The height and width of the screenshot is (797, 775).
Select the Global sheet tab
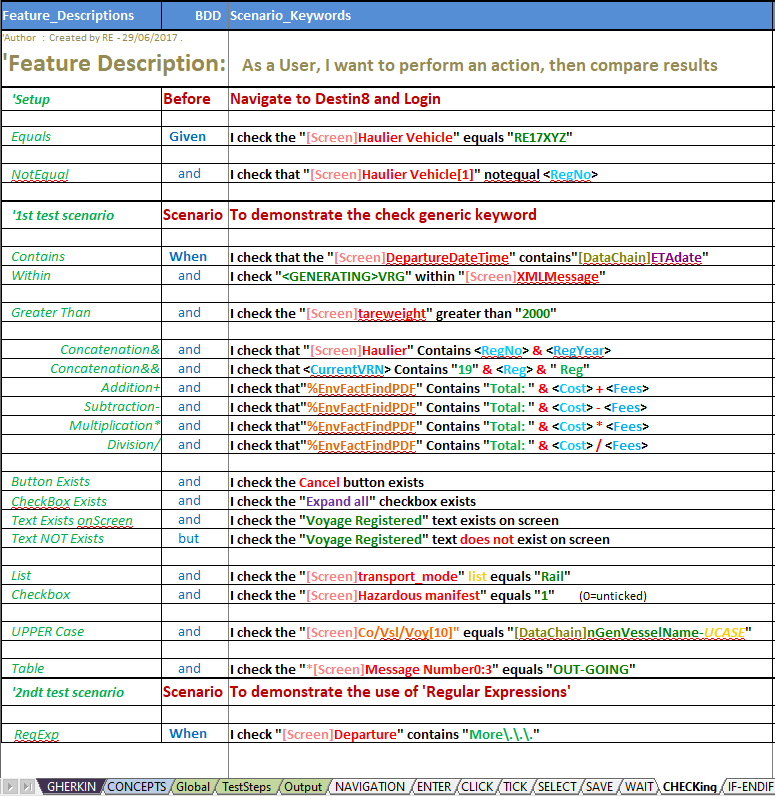[x=193, y=787]
